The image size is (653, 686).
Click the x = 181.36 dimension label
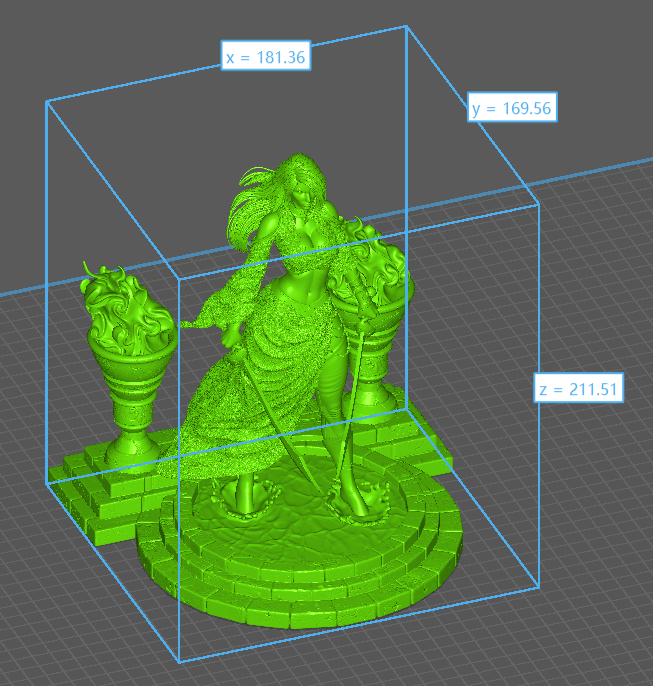(266, 57)
